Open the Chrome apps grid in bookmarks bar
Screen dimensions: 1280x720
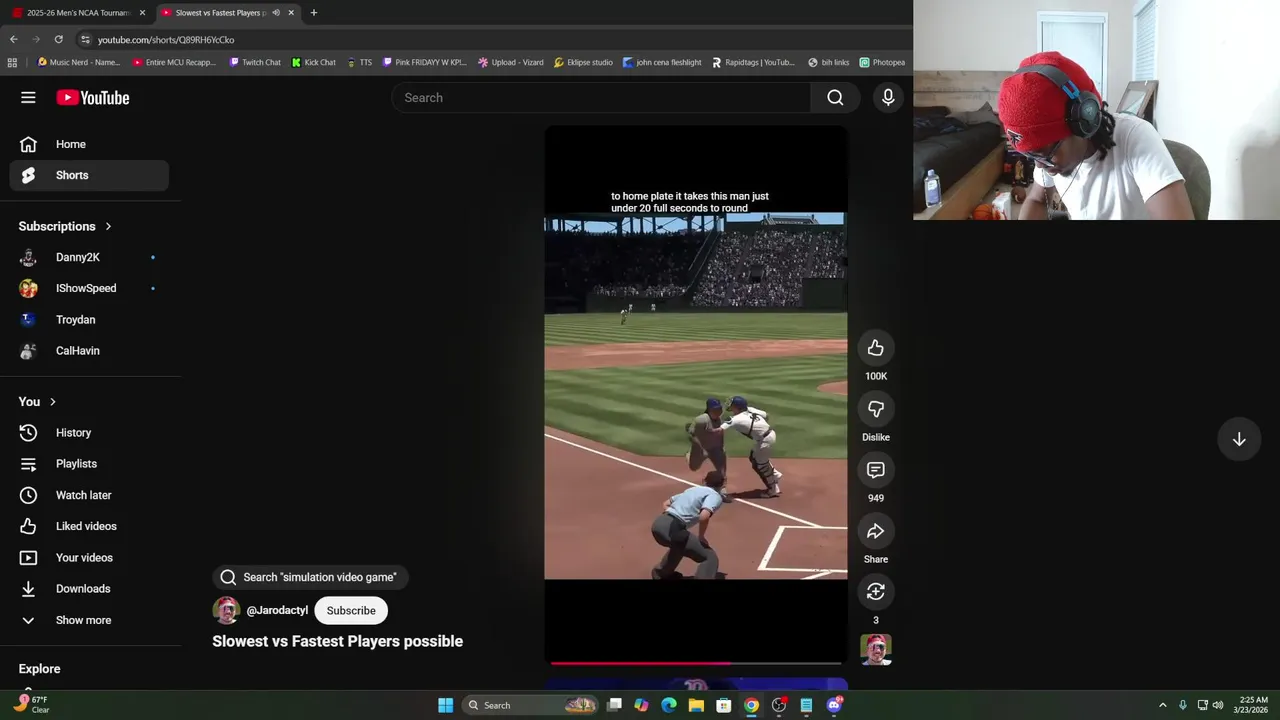point(12,62)
